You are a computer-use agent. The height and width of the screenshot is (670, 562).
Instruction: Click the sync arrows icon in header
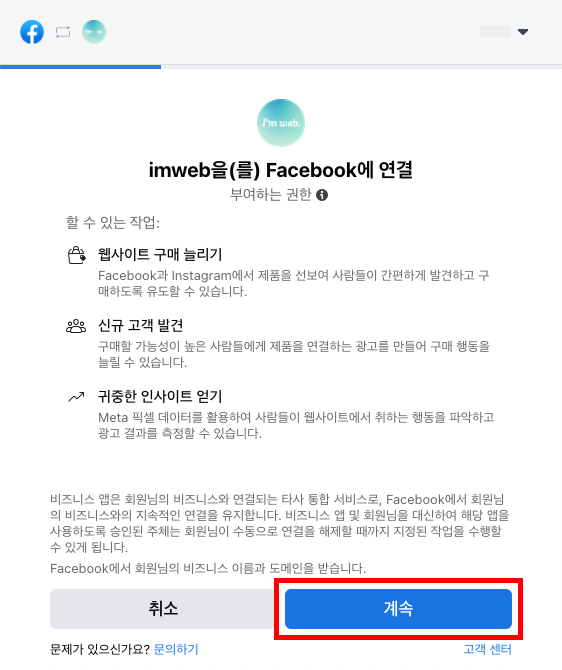click(63, 32)
